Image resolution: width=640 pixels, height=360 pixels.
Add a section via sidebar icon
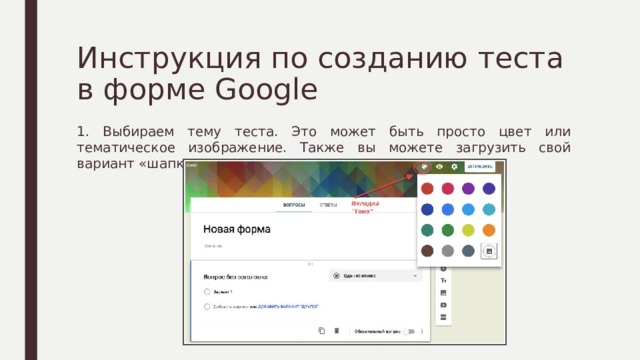444,318
